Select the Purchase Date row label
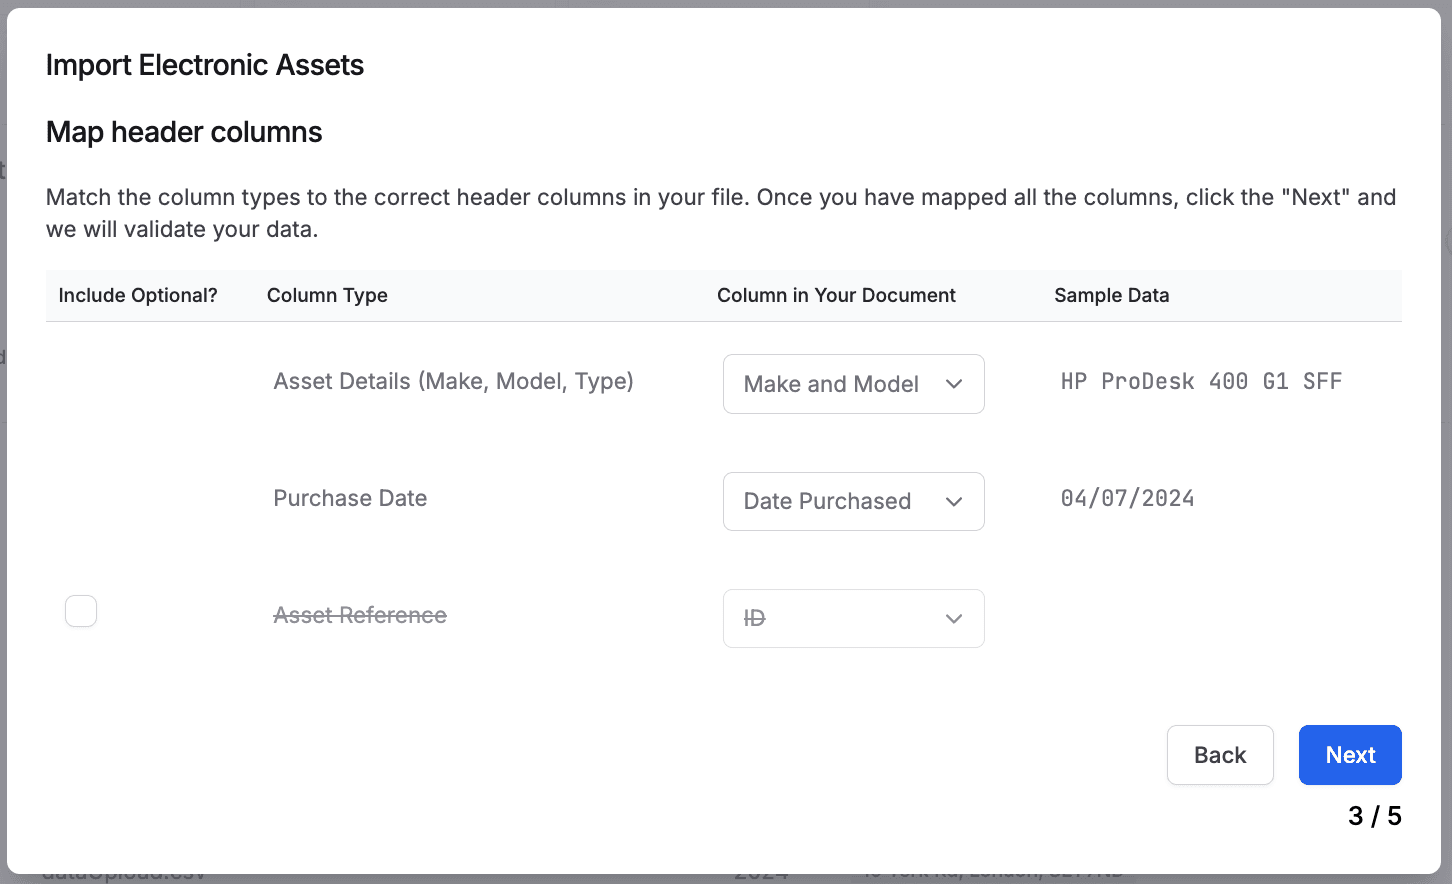 [x=350, y=498]
